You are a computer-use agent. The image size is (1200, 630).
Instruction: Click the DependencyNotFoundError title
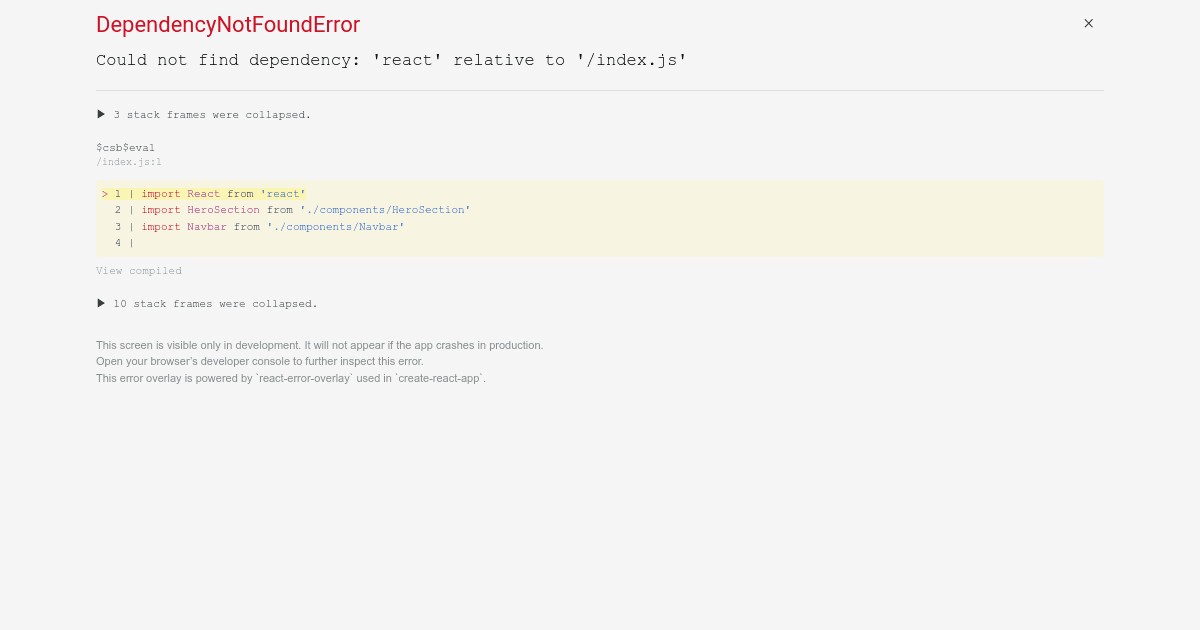[228, 25]
